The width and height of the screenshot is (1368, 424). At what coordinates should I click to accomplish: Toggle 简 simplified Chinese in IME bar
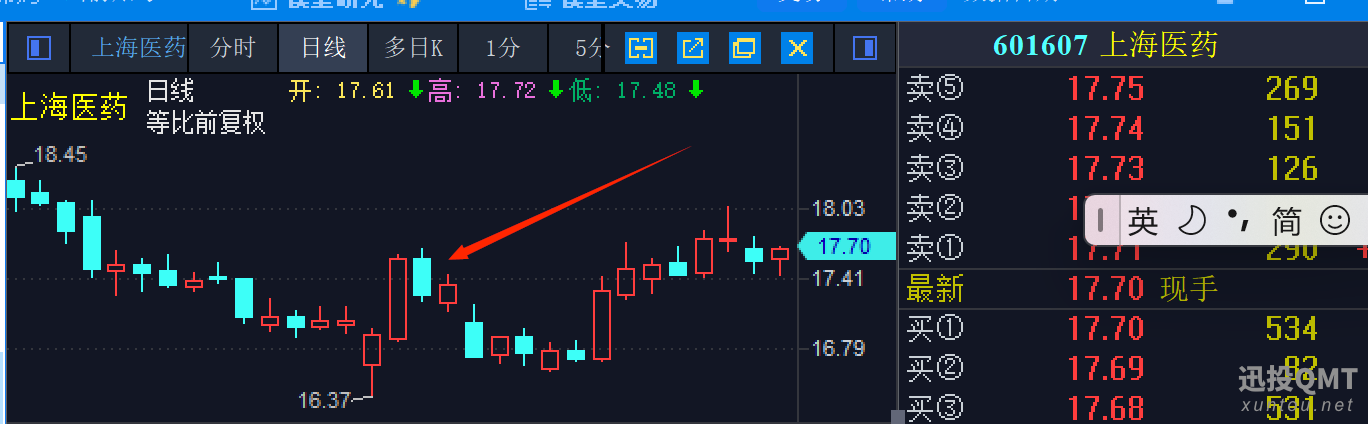click(x=1286, y=221)
